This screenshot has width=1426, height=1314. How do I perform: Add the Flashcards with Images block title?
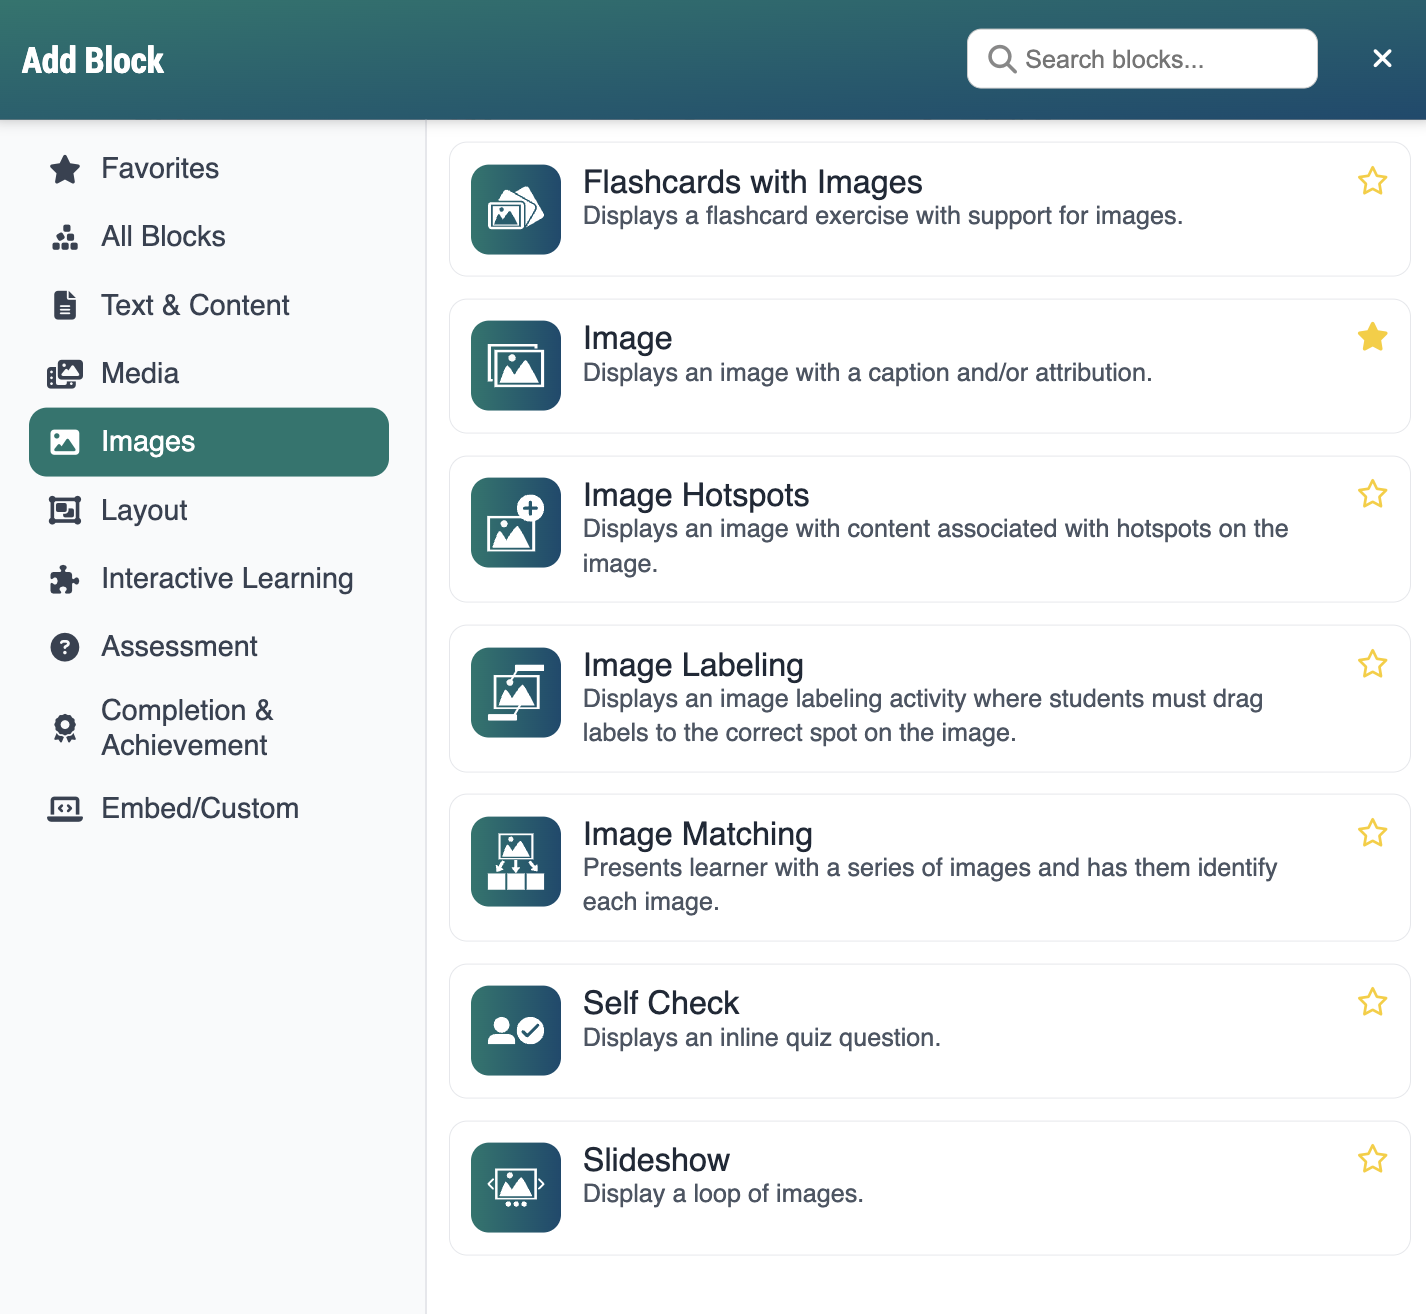[x=752, y=182]
